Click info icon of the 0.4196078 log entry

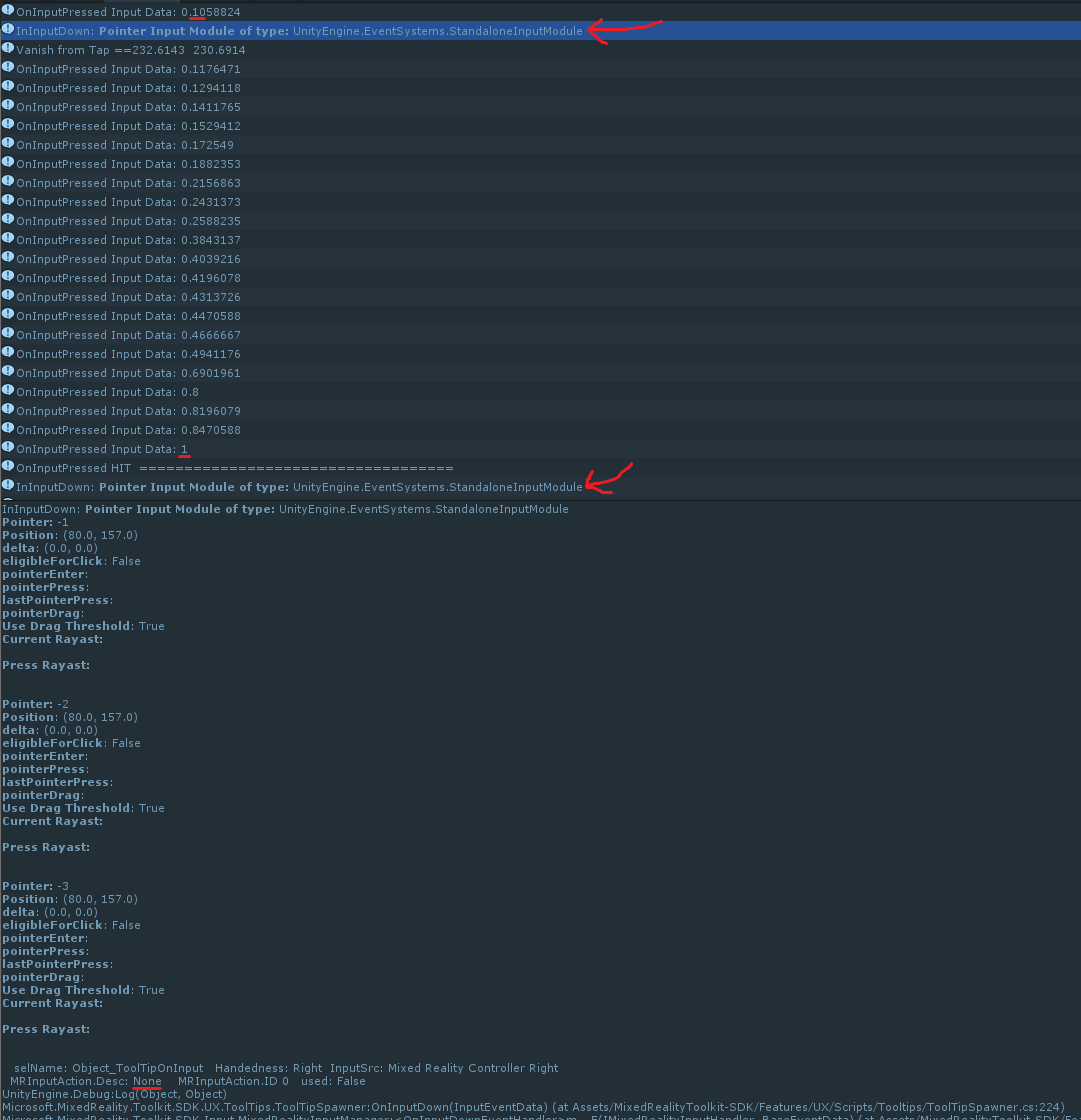8,276
